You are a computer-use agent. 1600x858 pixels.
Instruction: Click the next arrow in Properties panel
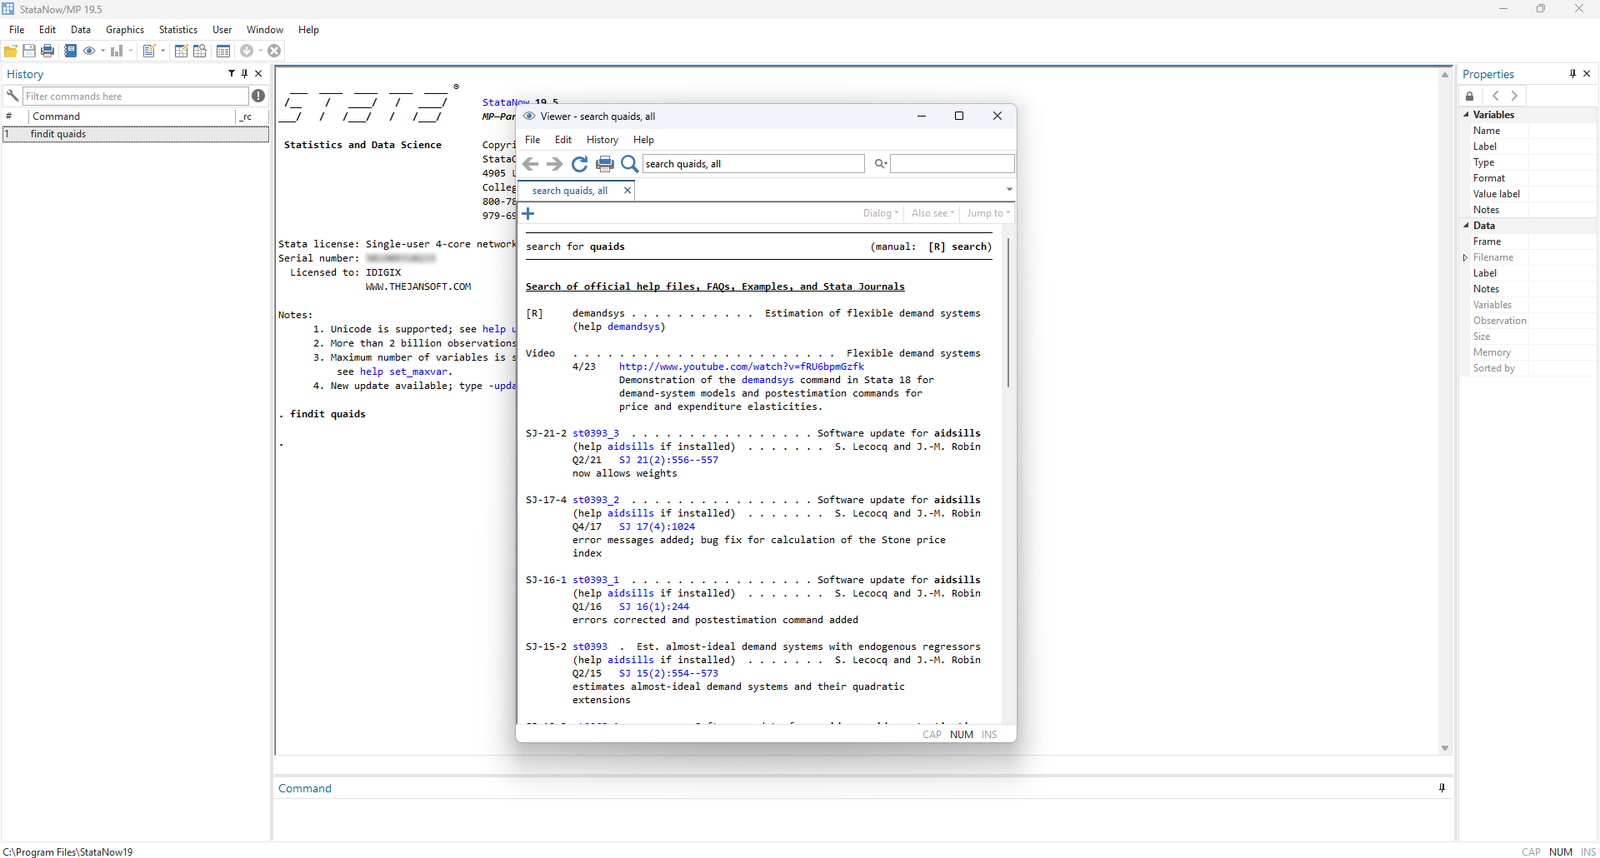(x=1515, y=96)
